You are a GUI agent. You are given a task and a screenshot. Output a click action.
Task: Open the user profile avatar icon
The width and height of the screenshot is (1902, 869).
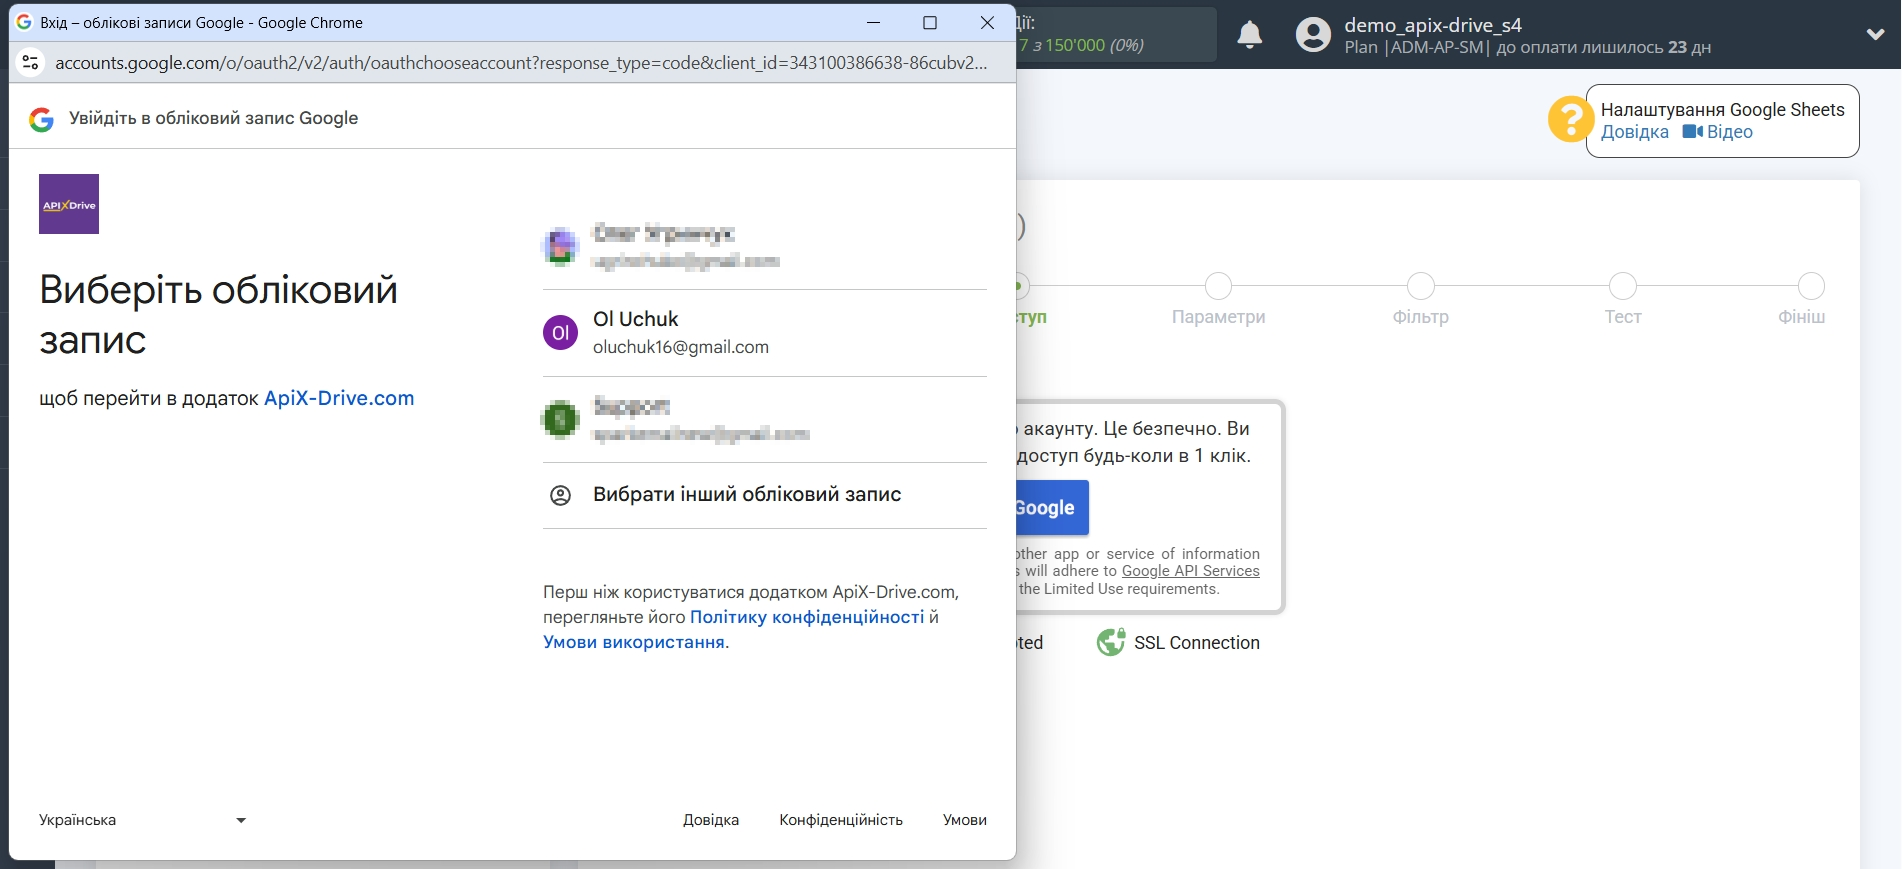click(1313, 35)
